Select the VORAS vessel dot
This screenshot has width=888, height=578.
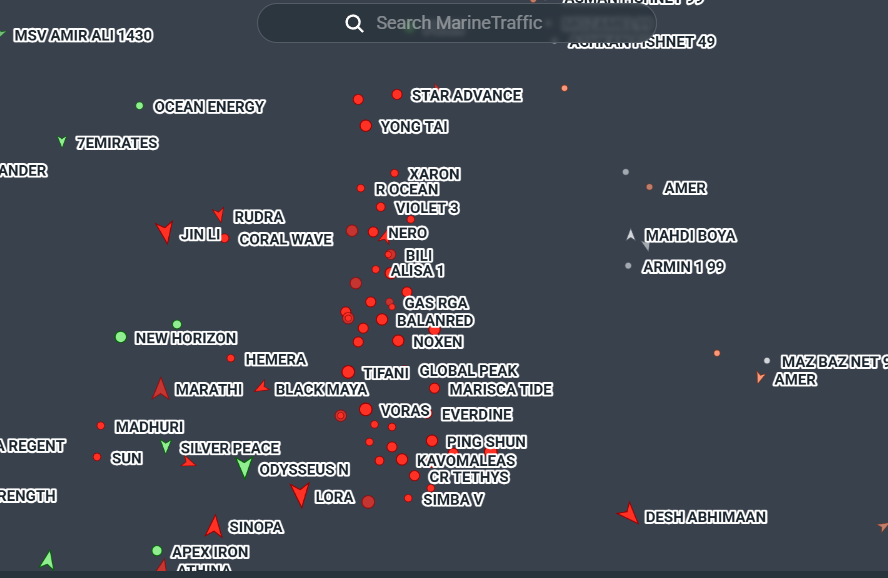click(366, 409)
